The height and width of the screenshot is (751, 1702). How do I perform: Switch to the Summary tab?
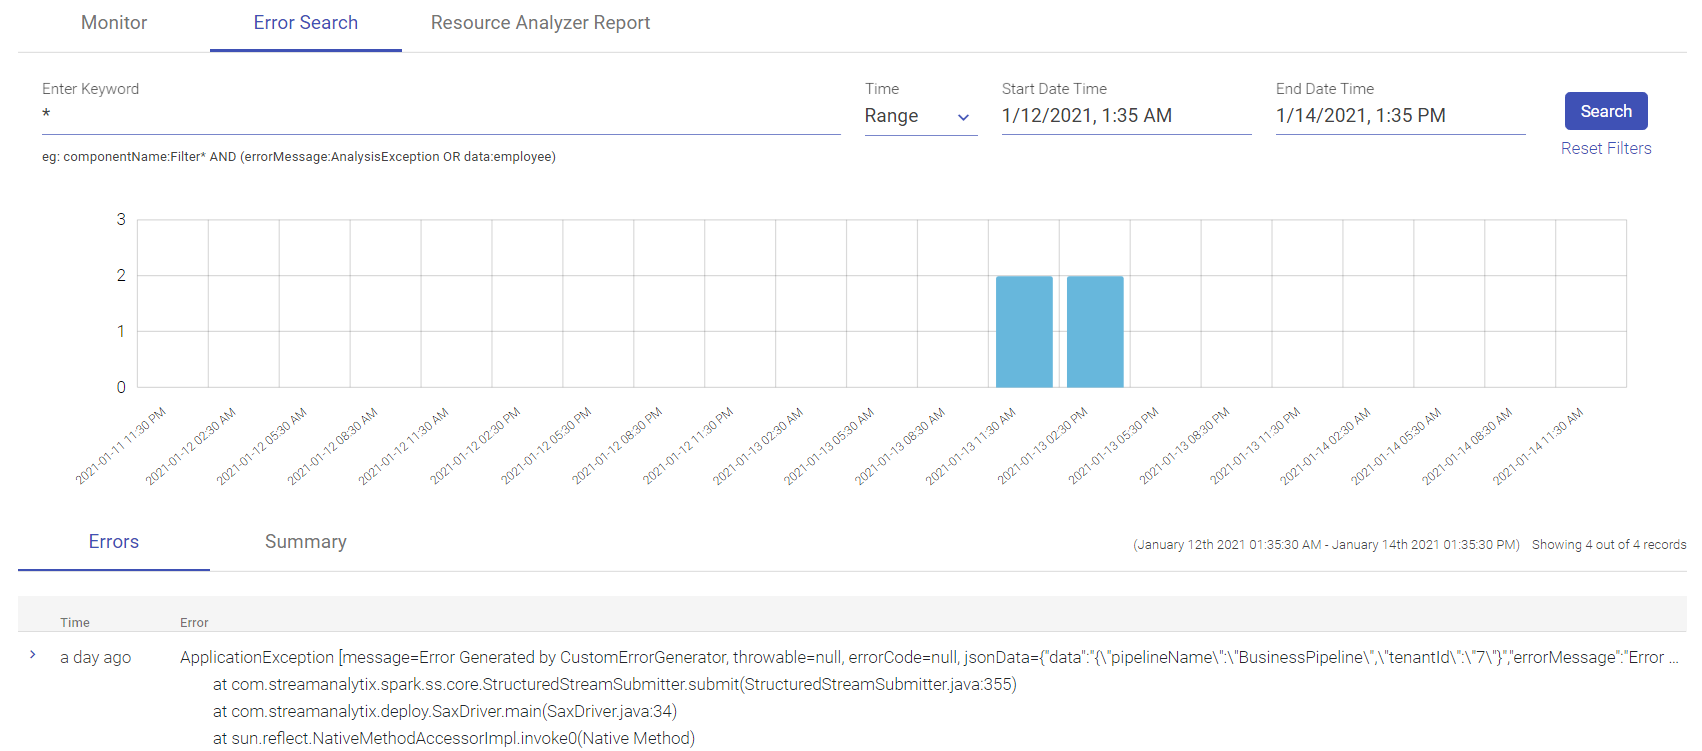pos(306,541)
